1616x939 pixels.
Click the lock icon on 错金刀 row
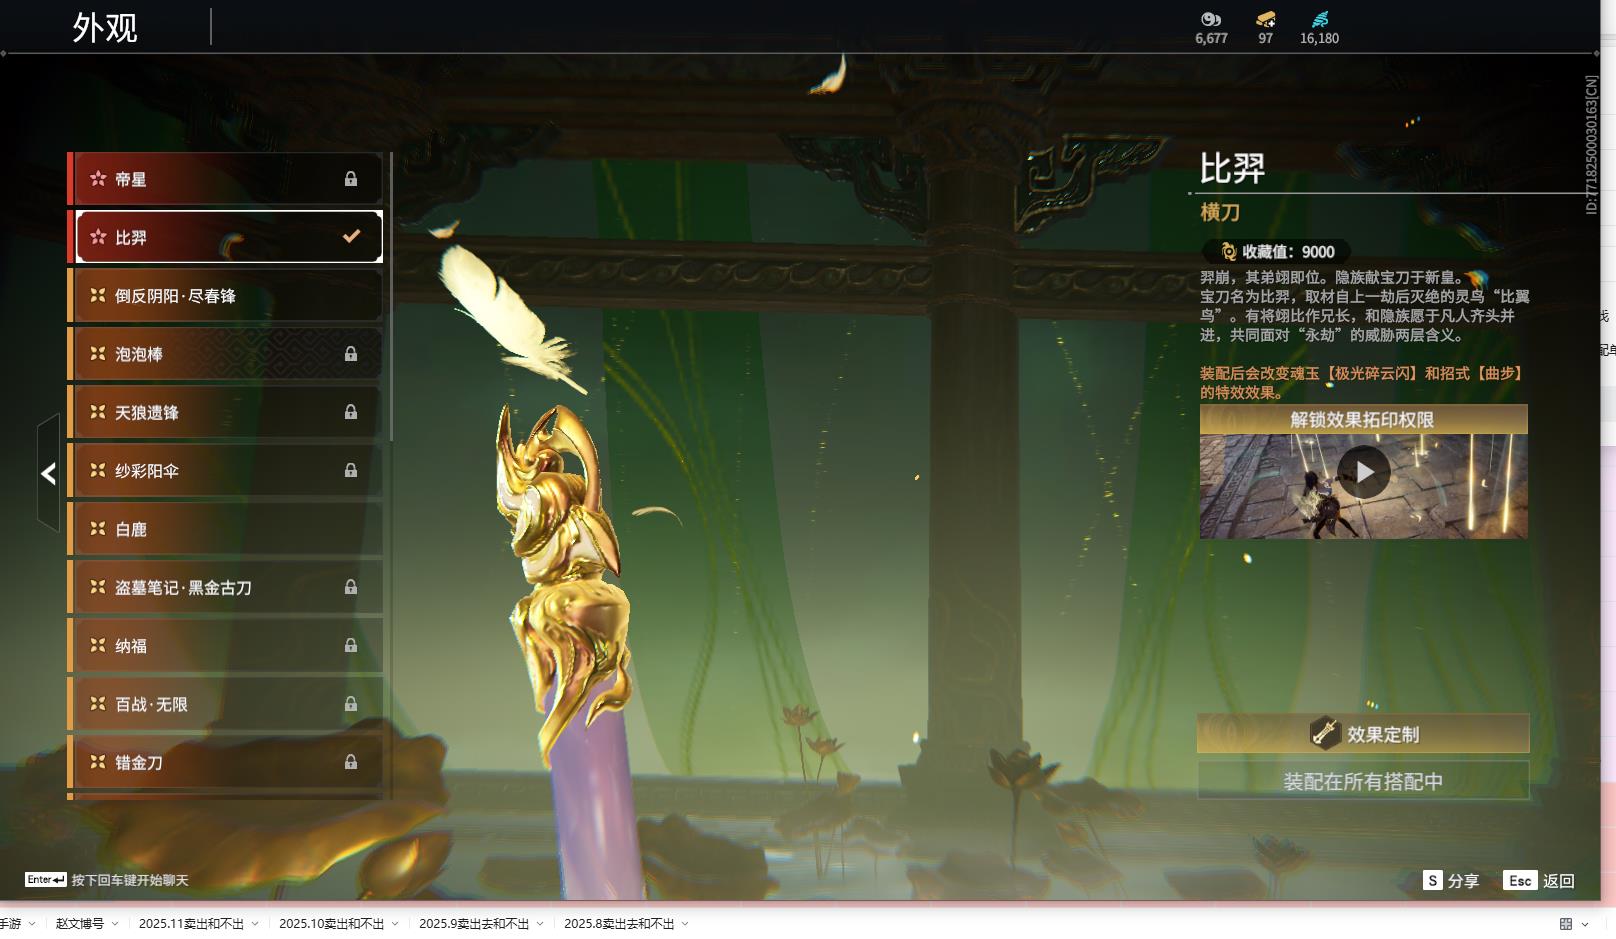point(351,762)
